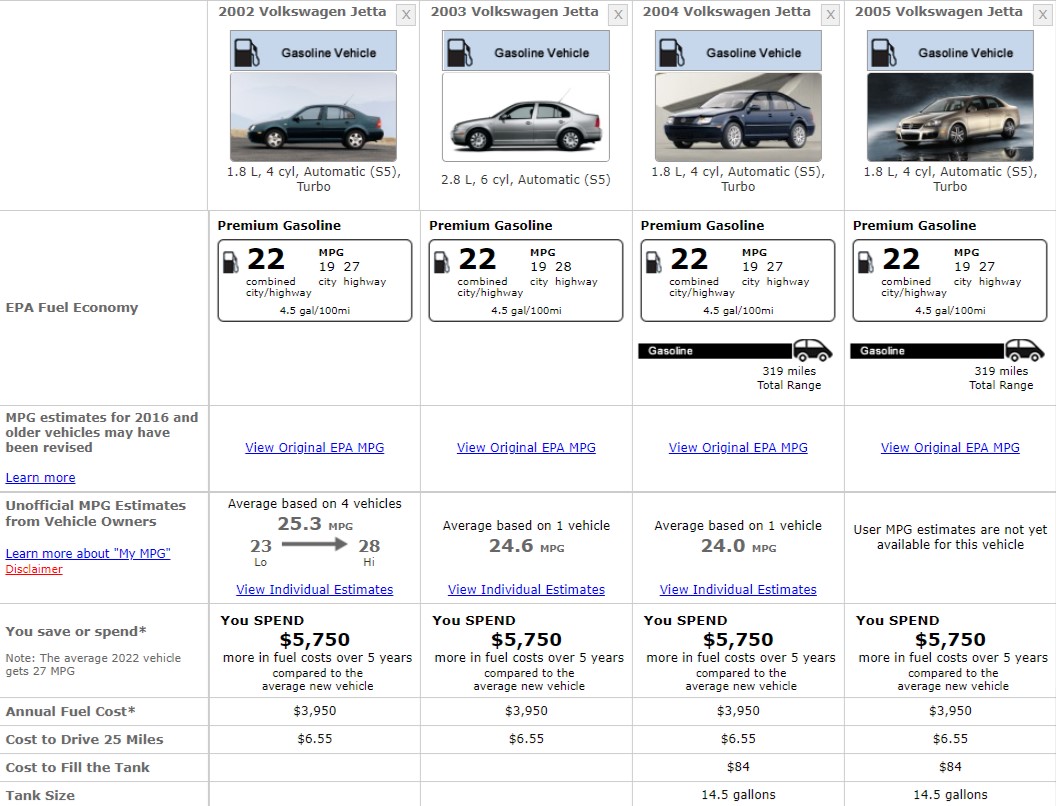Click fuel pump icon in 2005 Jetta MPG box

pos(865,262)
